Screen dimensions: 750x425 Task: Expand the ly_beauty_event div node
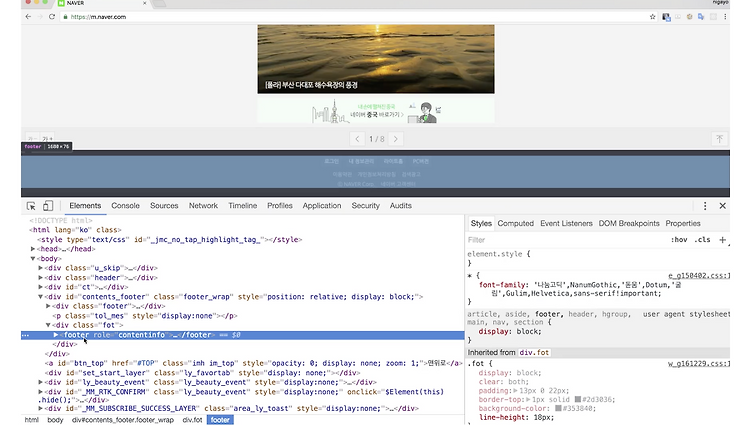click(x=41, y=382)
